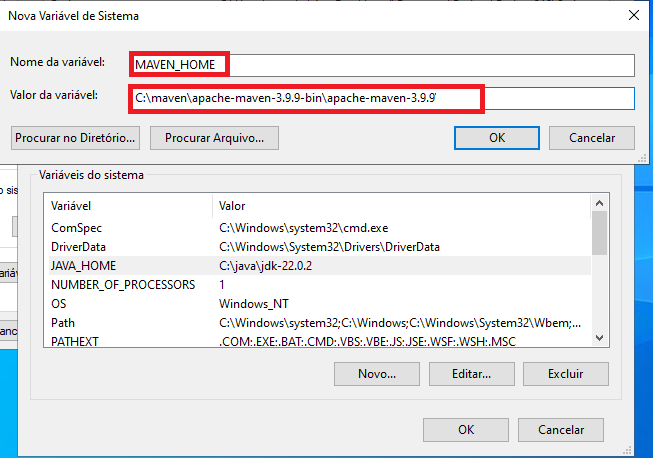Click the variable list scroll up arrow
Image resolution: width=653 pixels, height=458 pixels.
coord(599,203)
